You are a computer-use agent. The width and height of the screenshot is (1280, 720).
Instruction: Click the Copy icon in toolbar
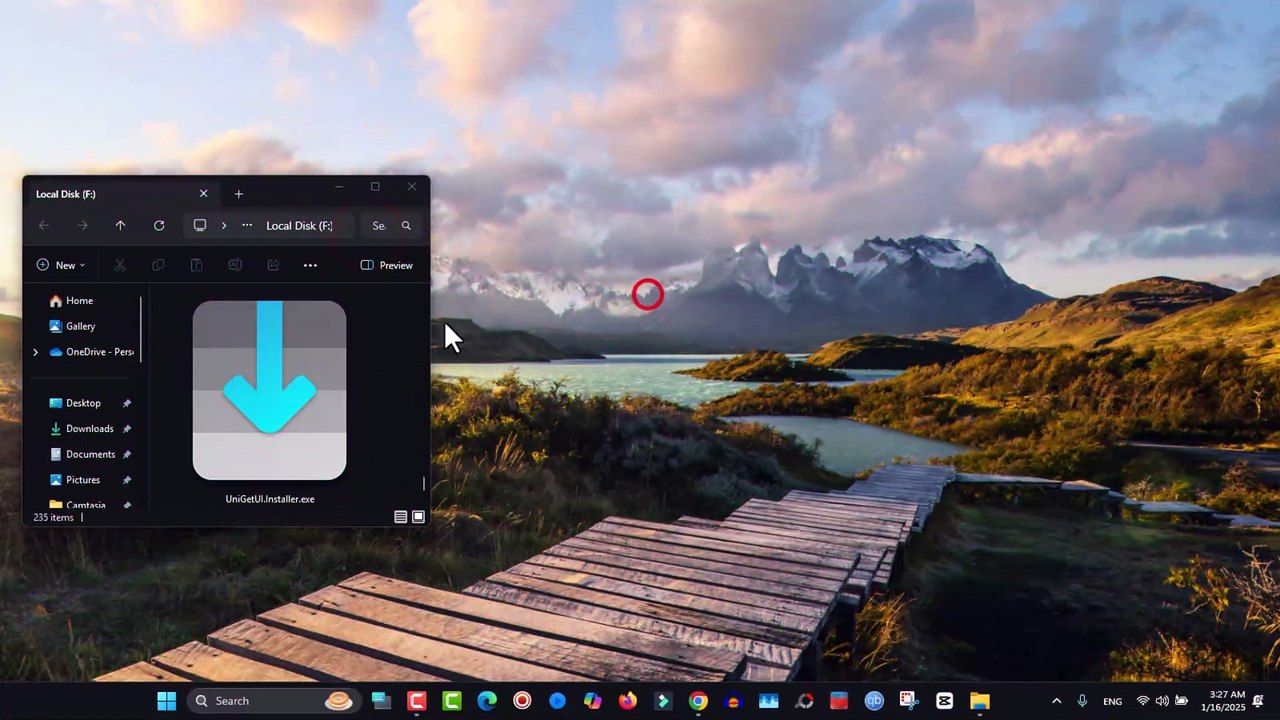coord(158,265)
